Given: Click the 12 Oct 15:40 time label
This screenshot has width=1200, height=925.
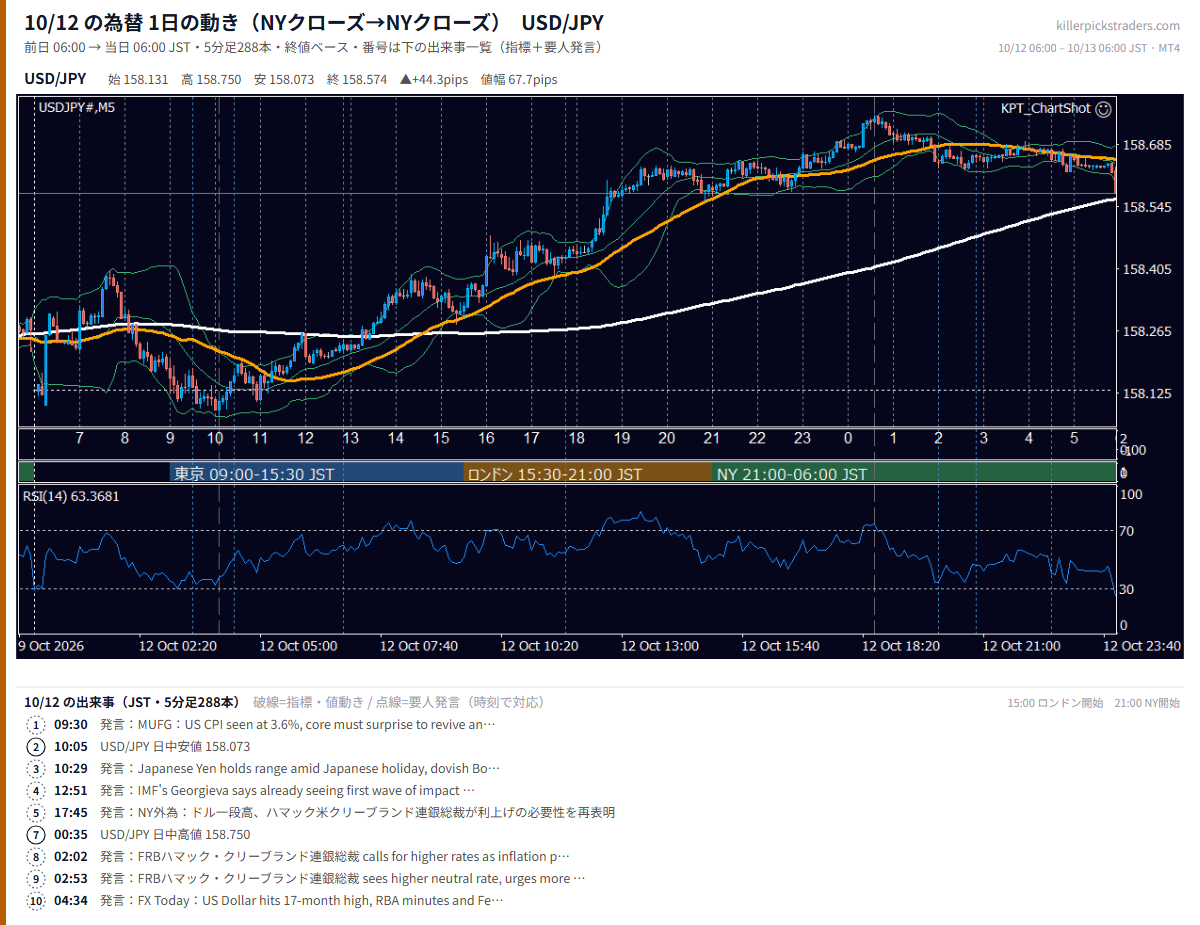Looking at the screenshot, I should 780,646.
